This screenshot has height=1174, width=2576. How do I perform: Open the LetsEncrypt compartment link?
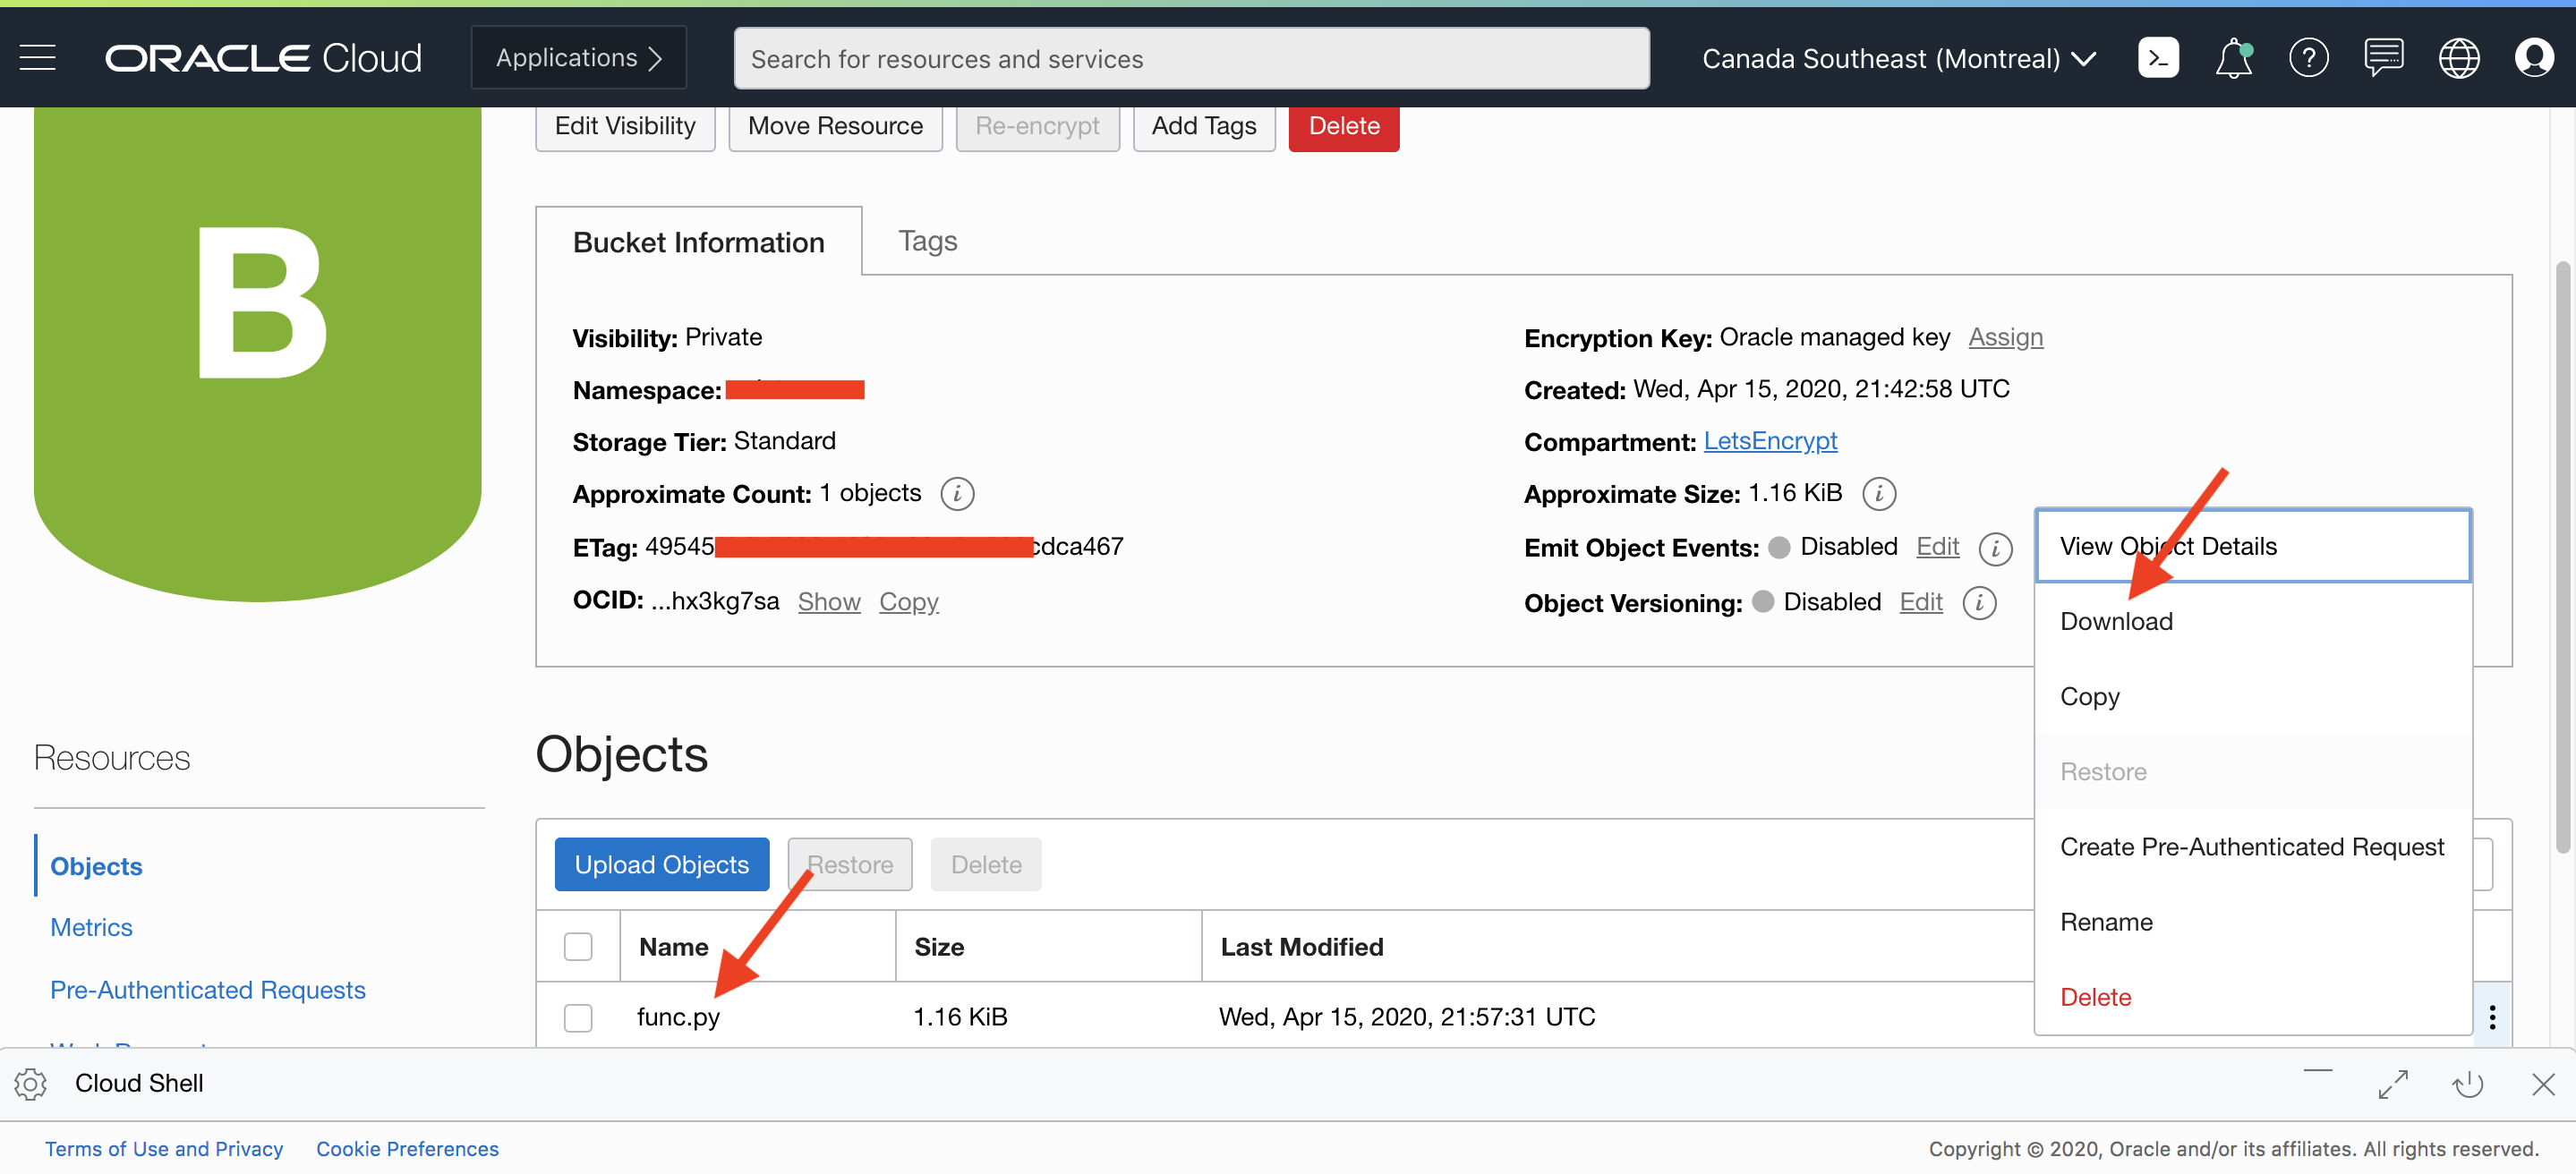pyautogui.click(x=1769, y=441)
